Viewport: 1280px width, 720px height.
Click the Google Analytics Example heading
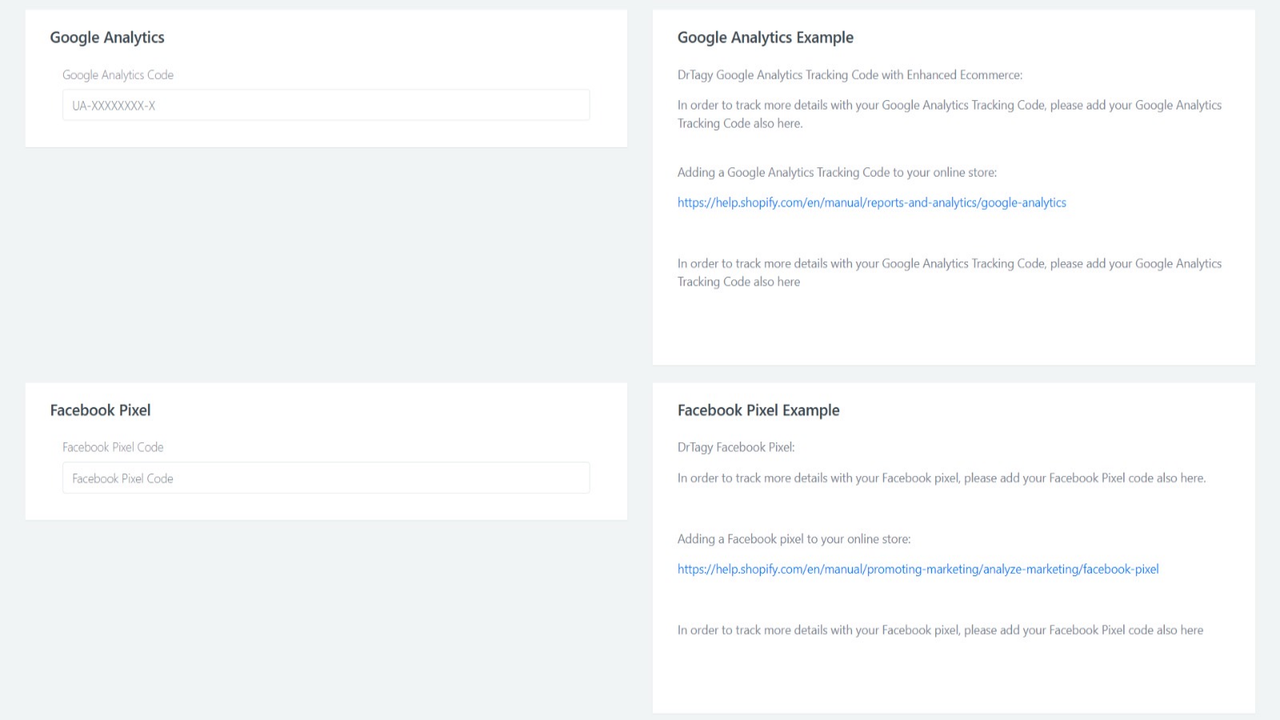tap(765, 37)
